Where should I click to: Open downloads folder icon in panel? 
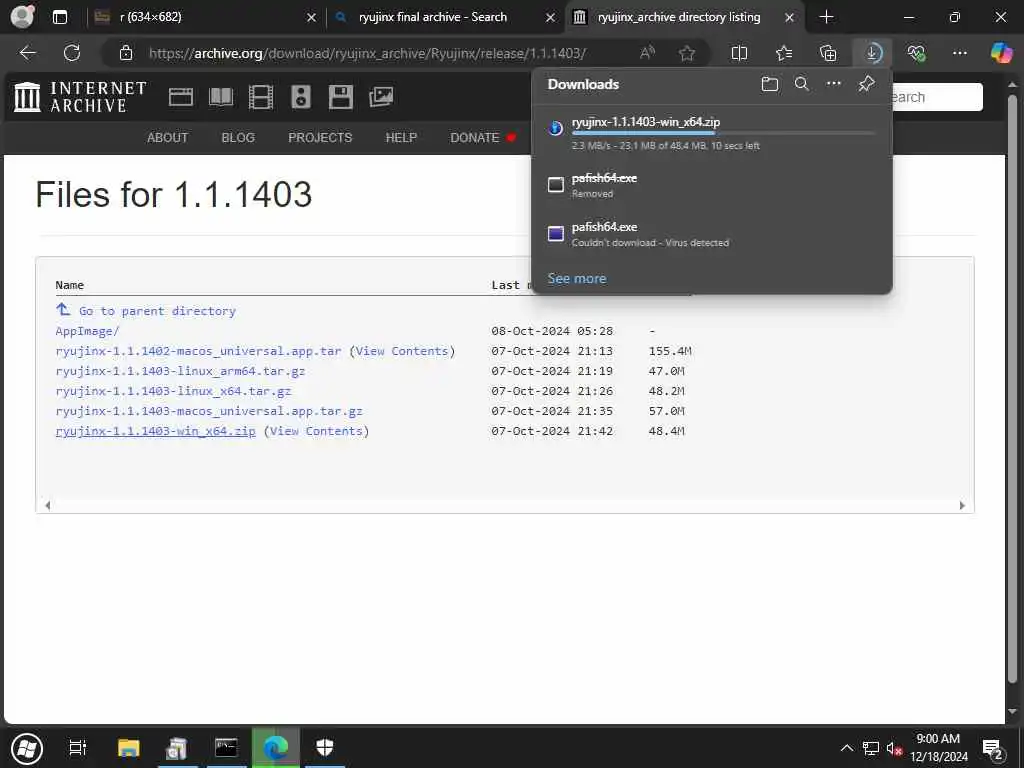770,84
